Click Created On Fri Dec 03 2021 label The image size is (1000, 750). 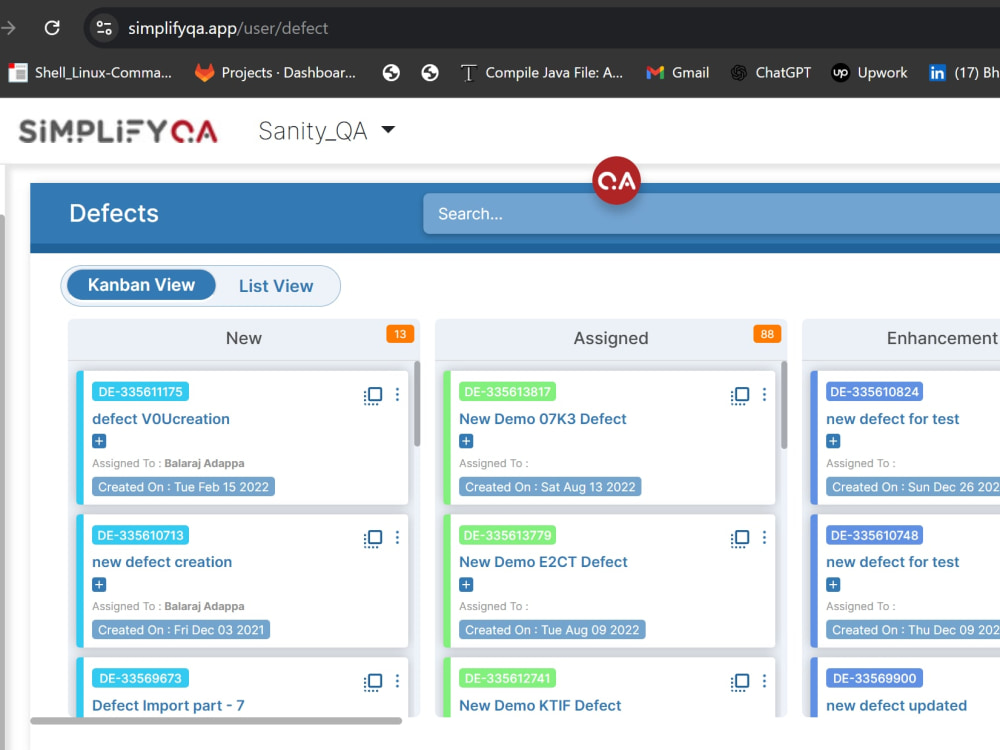pyautogui.click(x=181, y=629)
